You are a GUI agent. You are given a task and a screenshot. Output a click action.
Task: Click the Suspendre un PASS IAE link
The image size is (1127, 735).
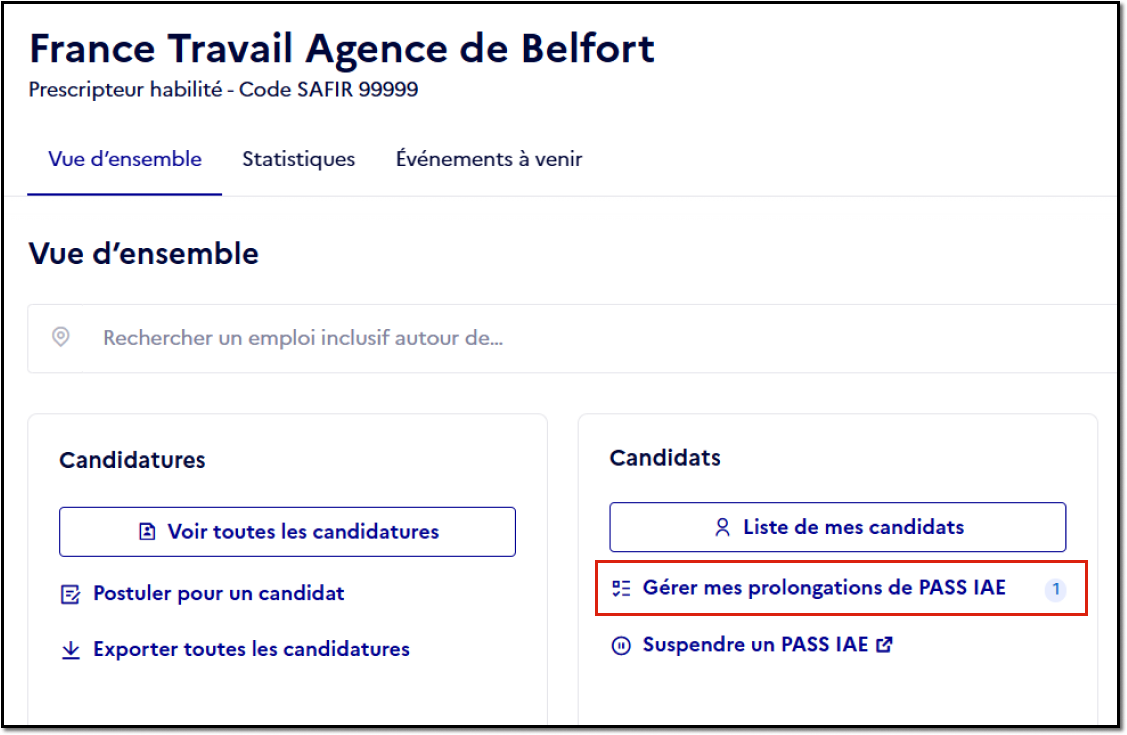[755, 644]
